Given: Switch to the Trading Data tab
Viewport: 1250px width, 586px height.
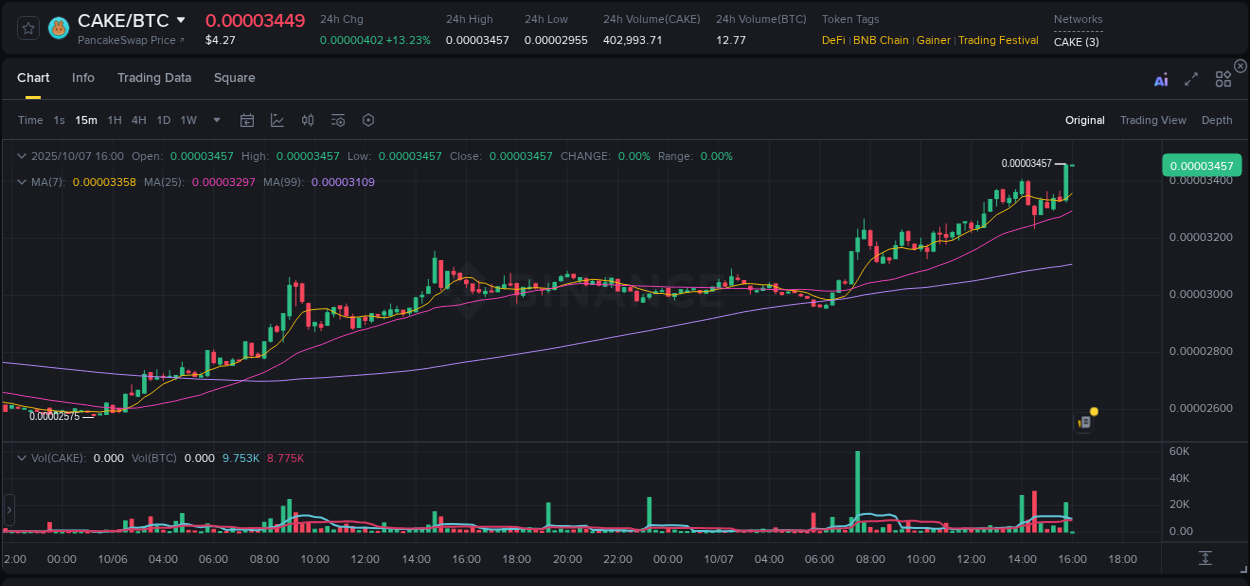Looking at the screenshot, I should click(154, 78).
